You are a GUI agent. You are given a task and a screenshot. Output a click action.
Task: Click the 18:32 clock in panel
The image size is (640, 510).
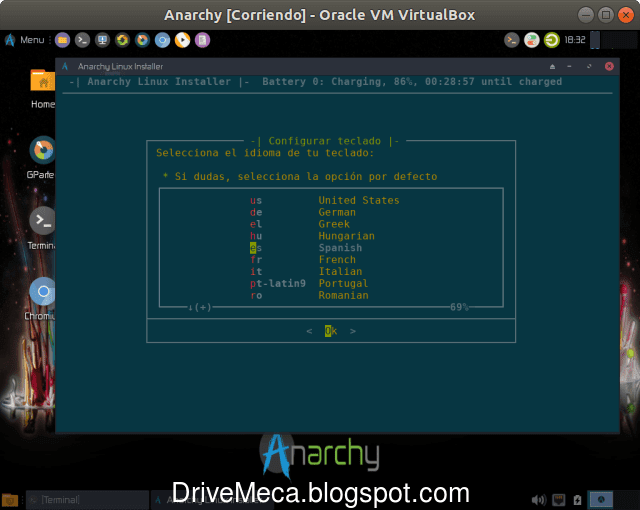575,40
